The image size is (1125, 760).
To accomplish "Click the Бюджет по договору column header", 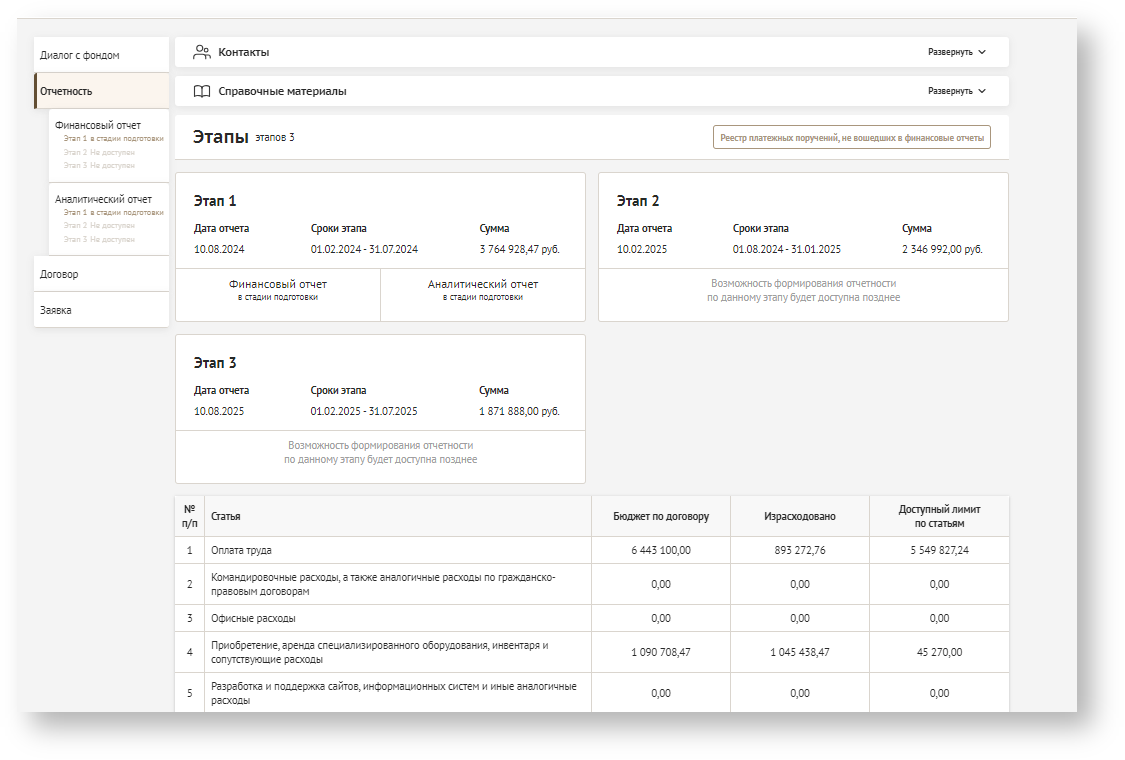I will [x=661, y=516].
